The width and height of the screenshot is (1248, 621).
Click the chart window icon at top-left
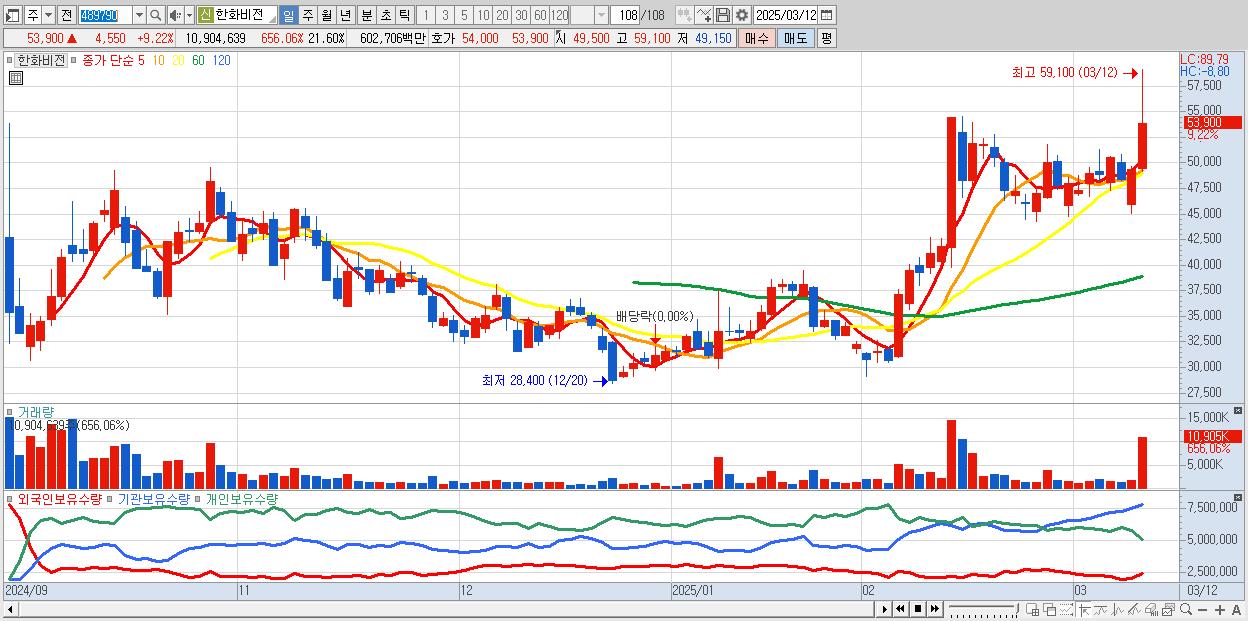pyautogui.click(x=12, y=15)
